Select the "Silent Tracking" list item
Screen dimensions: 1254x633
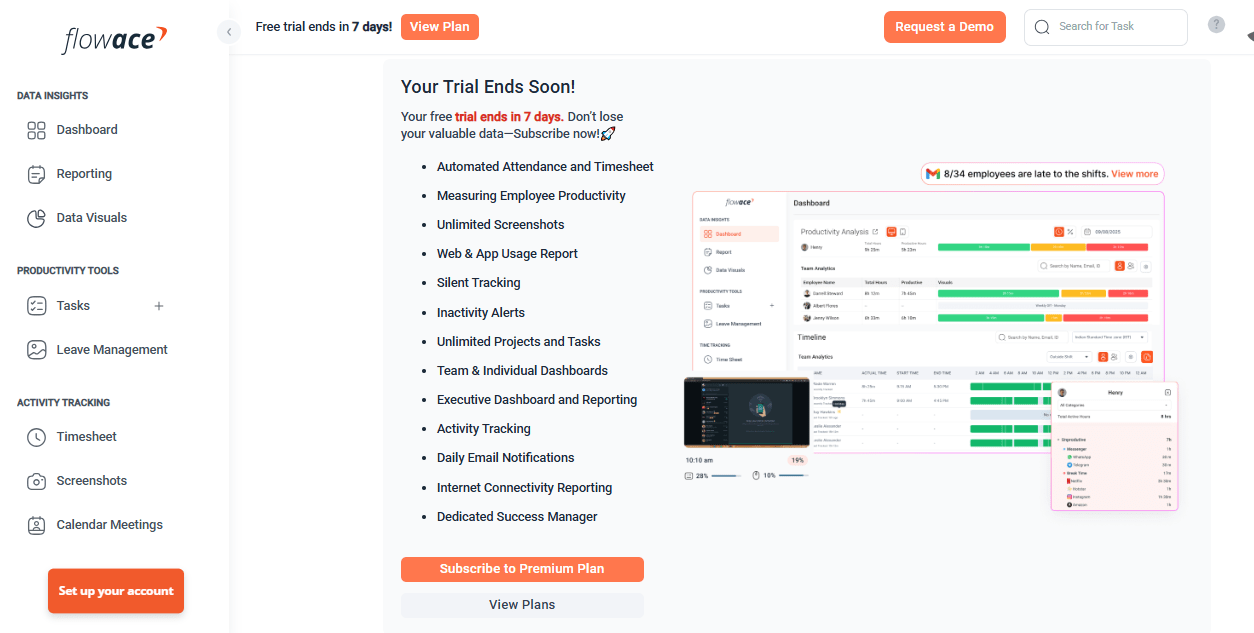pyautogui.click(x=479, y=283)
